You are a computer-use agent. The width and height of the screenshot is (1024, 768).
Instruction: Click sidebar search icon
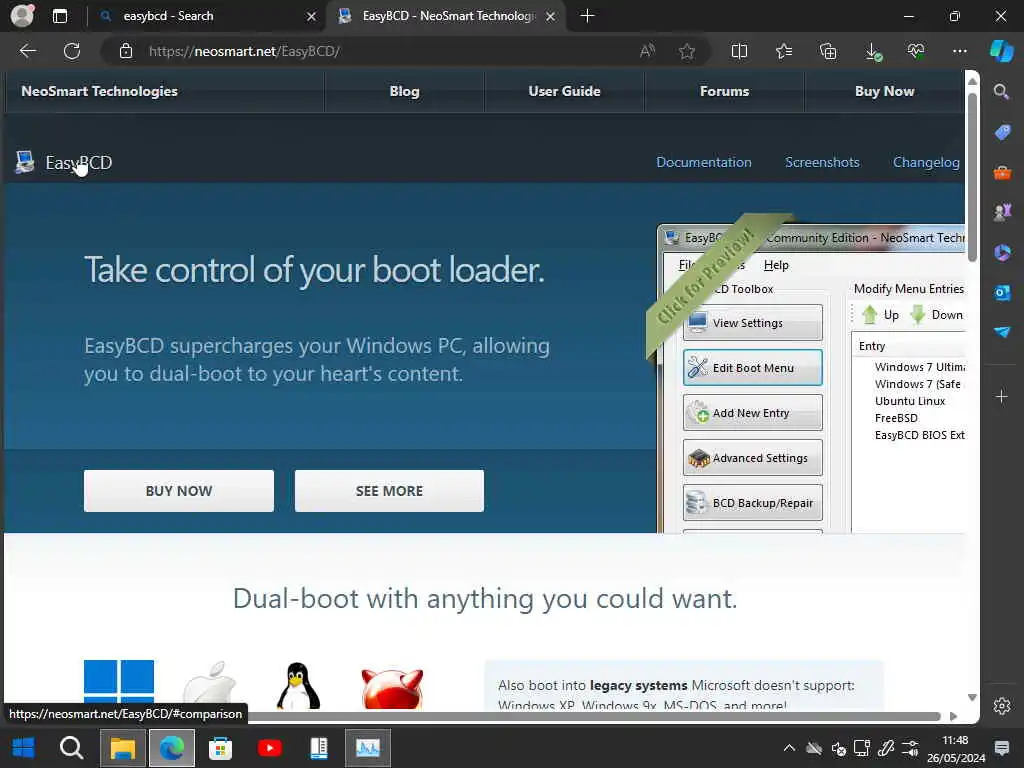pos(1002,91)
